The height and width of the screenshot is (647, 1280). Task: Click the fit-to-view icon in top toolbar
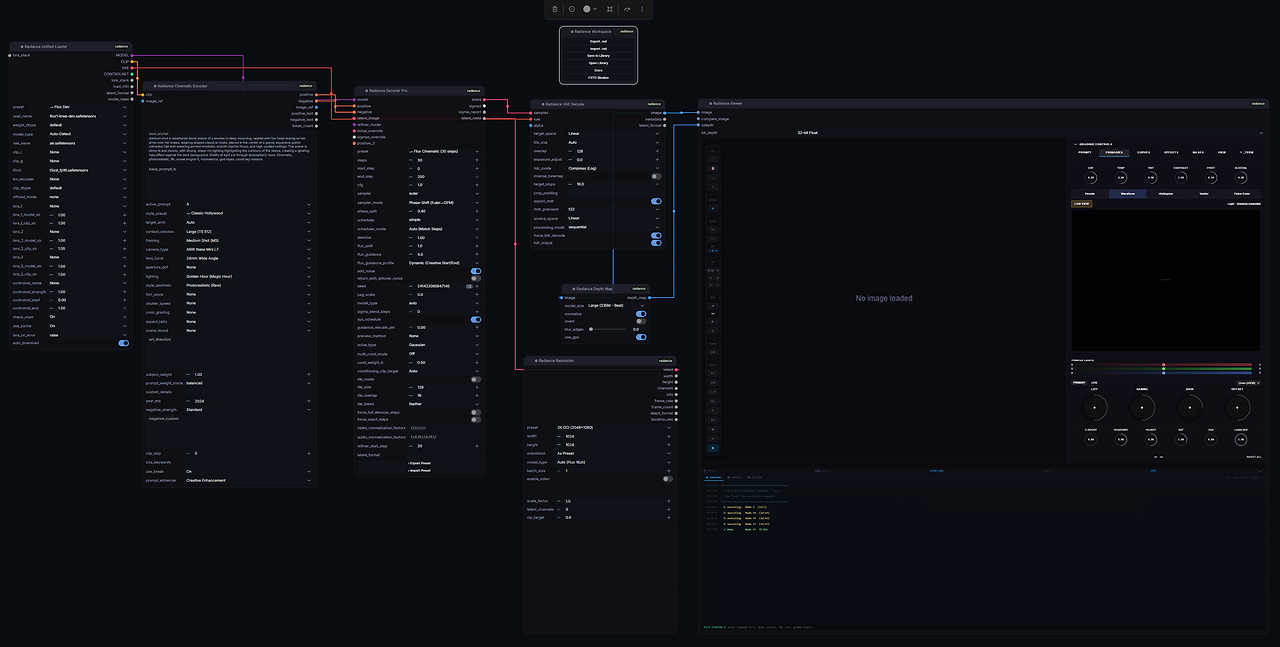click(x=609, y=9)
